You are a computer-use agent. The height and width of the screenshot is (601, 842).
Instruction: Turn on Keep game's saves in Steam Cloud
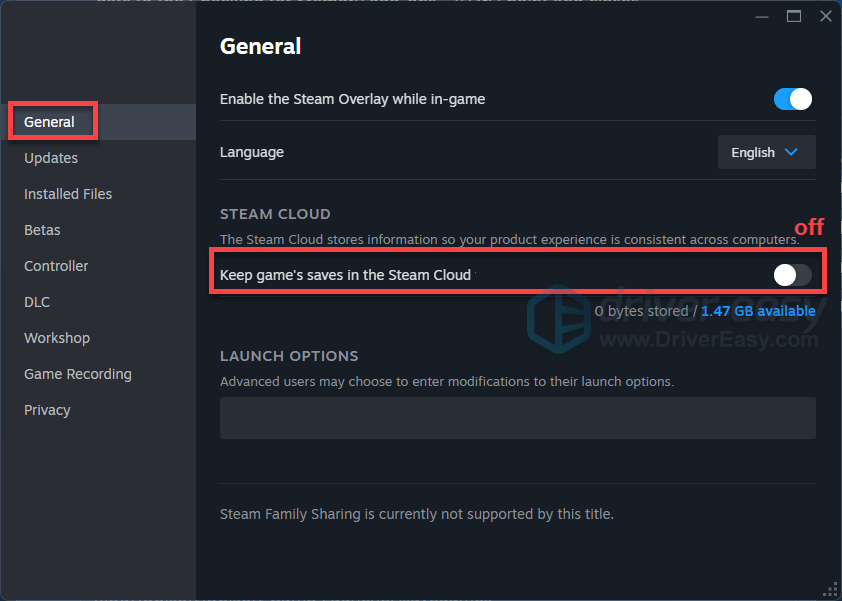pos(793,275)
